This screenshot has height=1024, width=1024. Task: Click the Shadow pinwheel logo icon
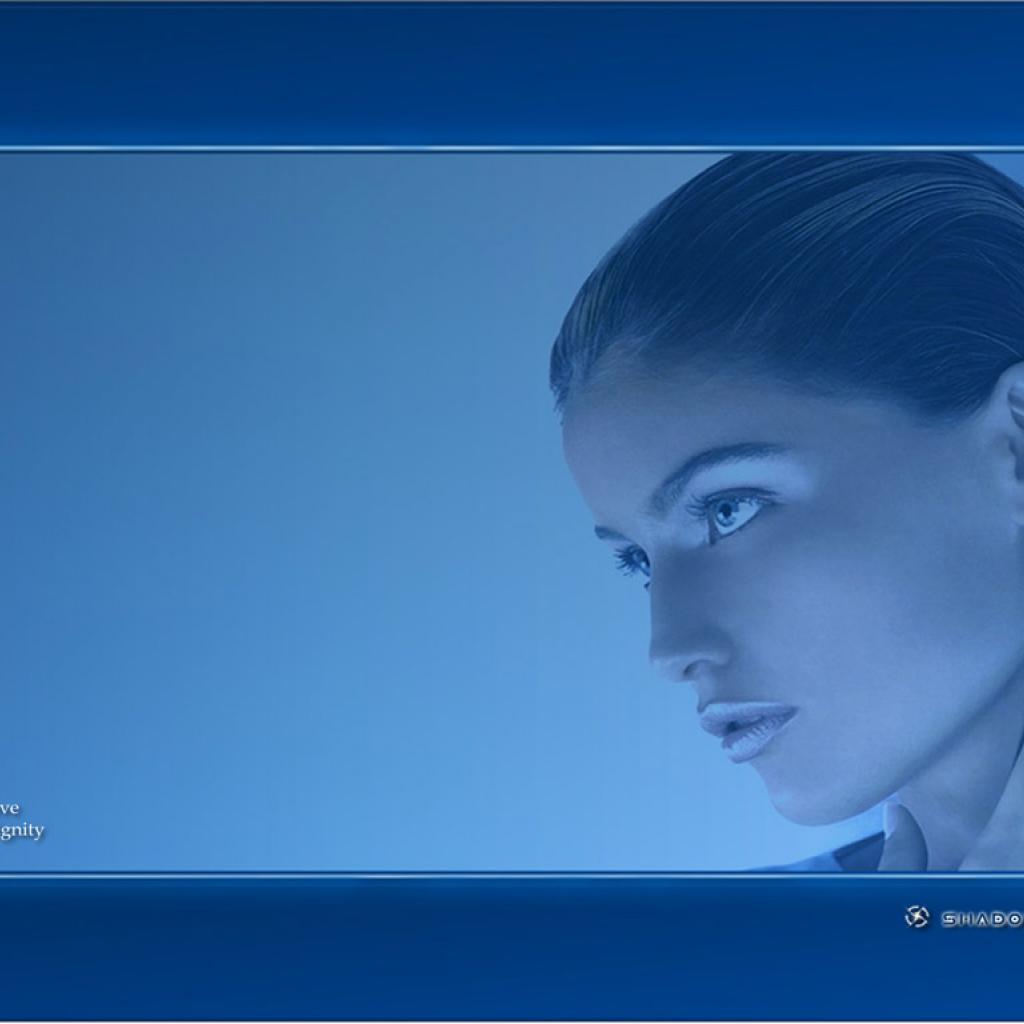[916, 917]
